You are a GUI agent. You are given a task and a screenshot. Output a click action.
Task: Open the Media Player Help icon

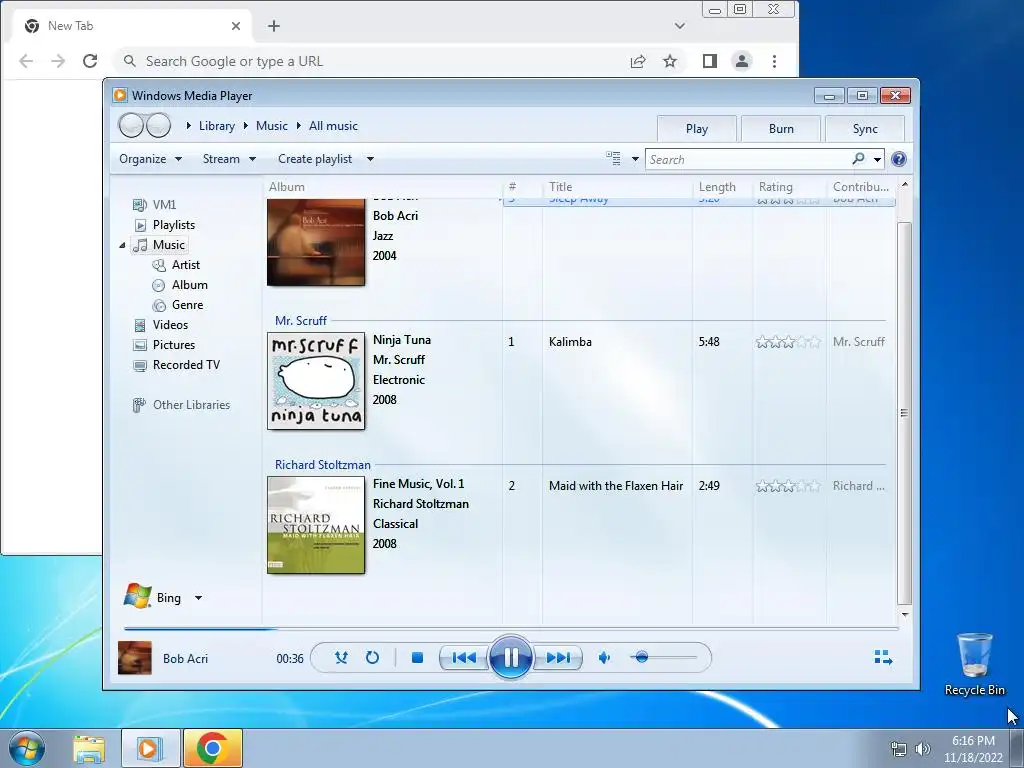[x=899, y=159]
